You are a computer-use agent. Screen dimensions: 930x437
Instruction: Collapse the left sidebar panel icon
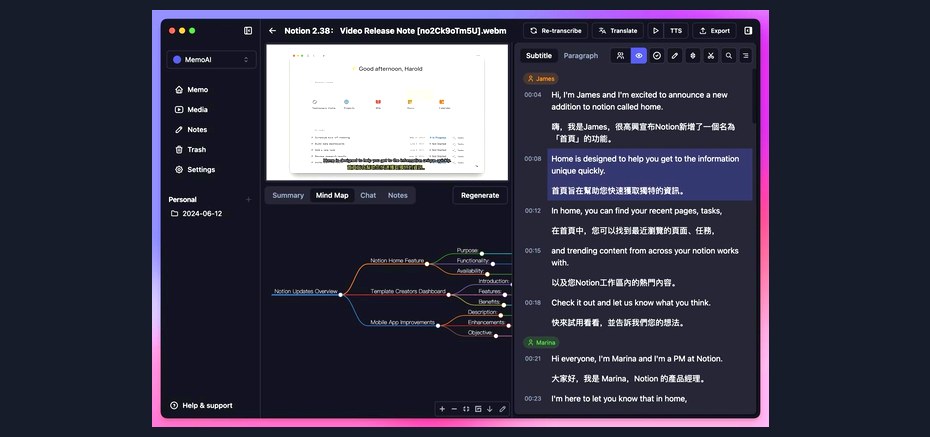point(248,31)
